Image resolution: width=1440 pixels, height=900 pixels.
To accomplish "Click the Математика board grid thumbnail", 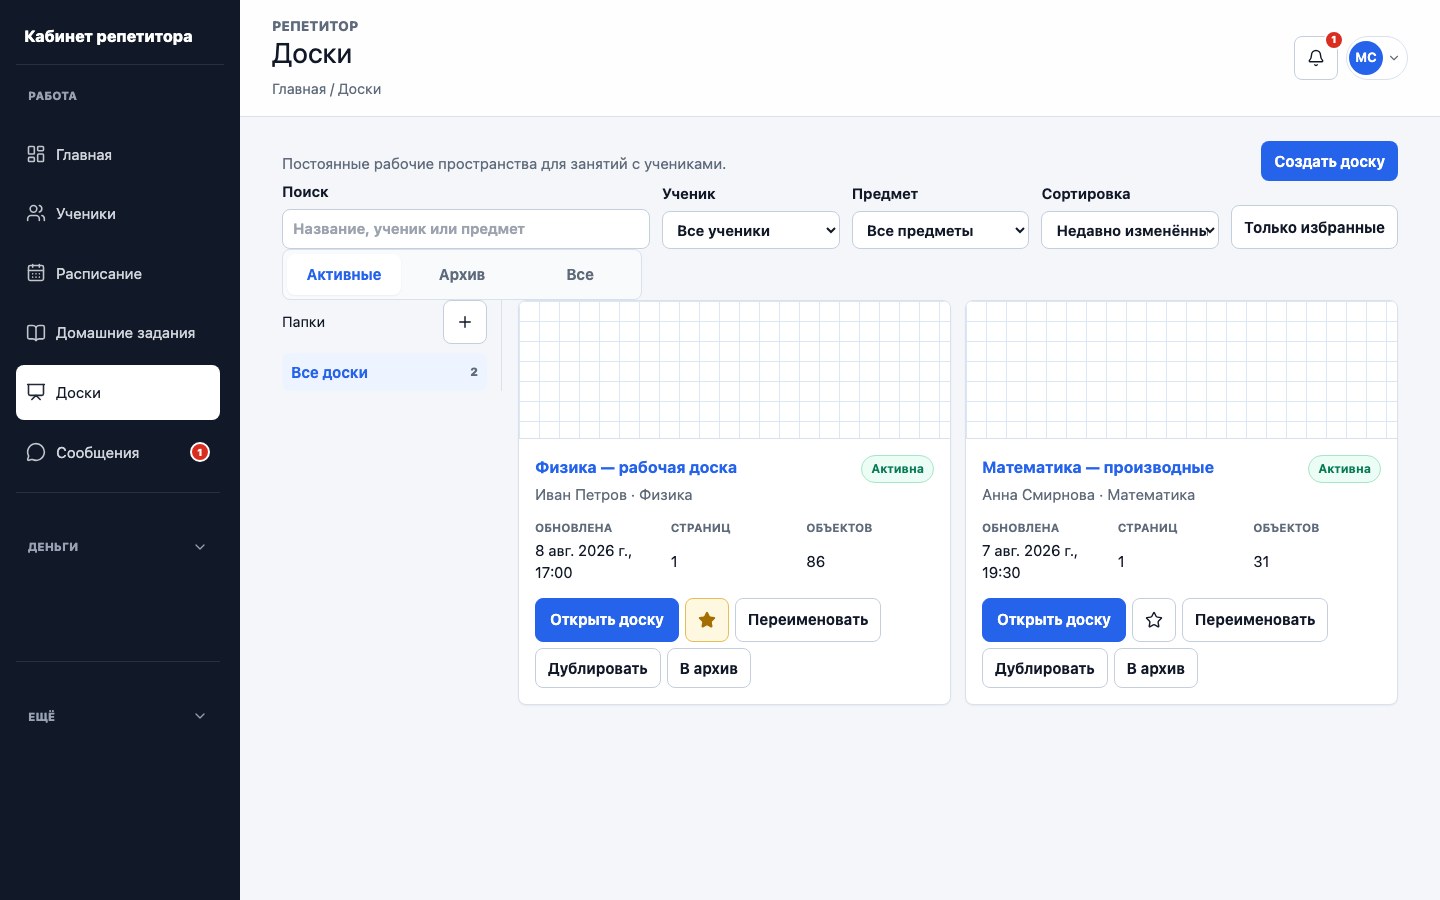I will (1181, 370).
